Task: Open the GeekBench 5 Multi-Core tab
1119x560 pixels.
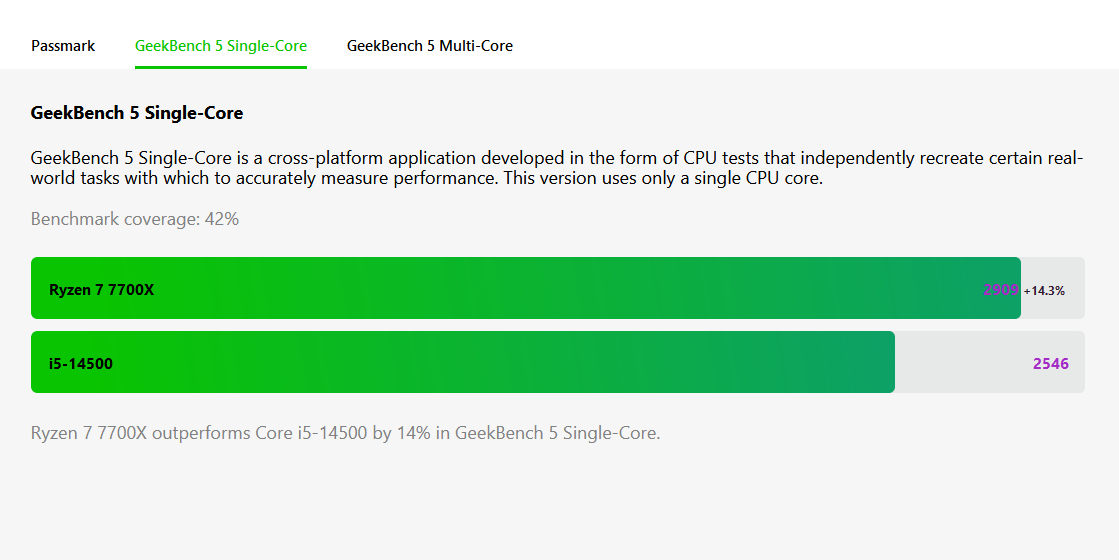Action: coord(430,46)
